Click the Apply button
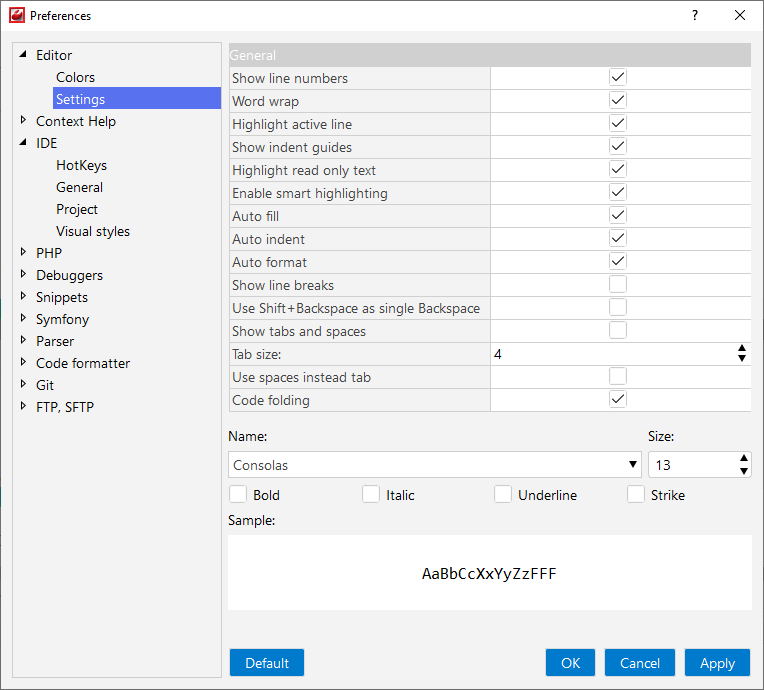Screen dimensions: 764x690 point(717,663)
